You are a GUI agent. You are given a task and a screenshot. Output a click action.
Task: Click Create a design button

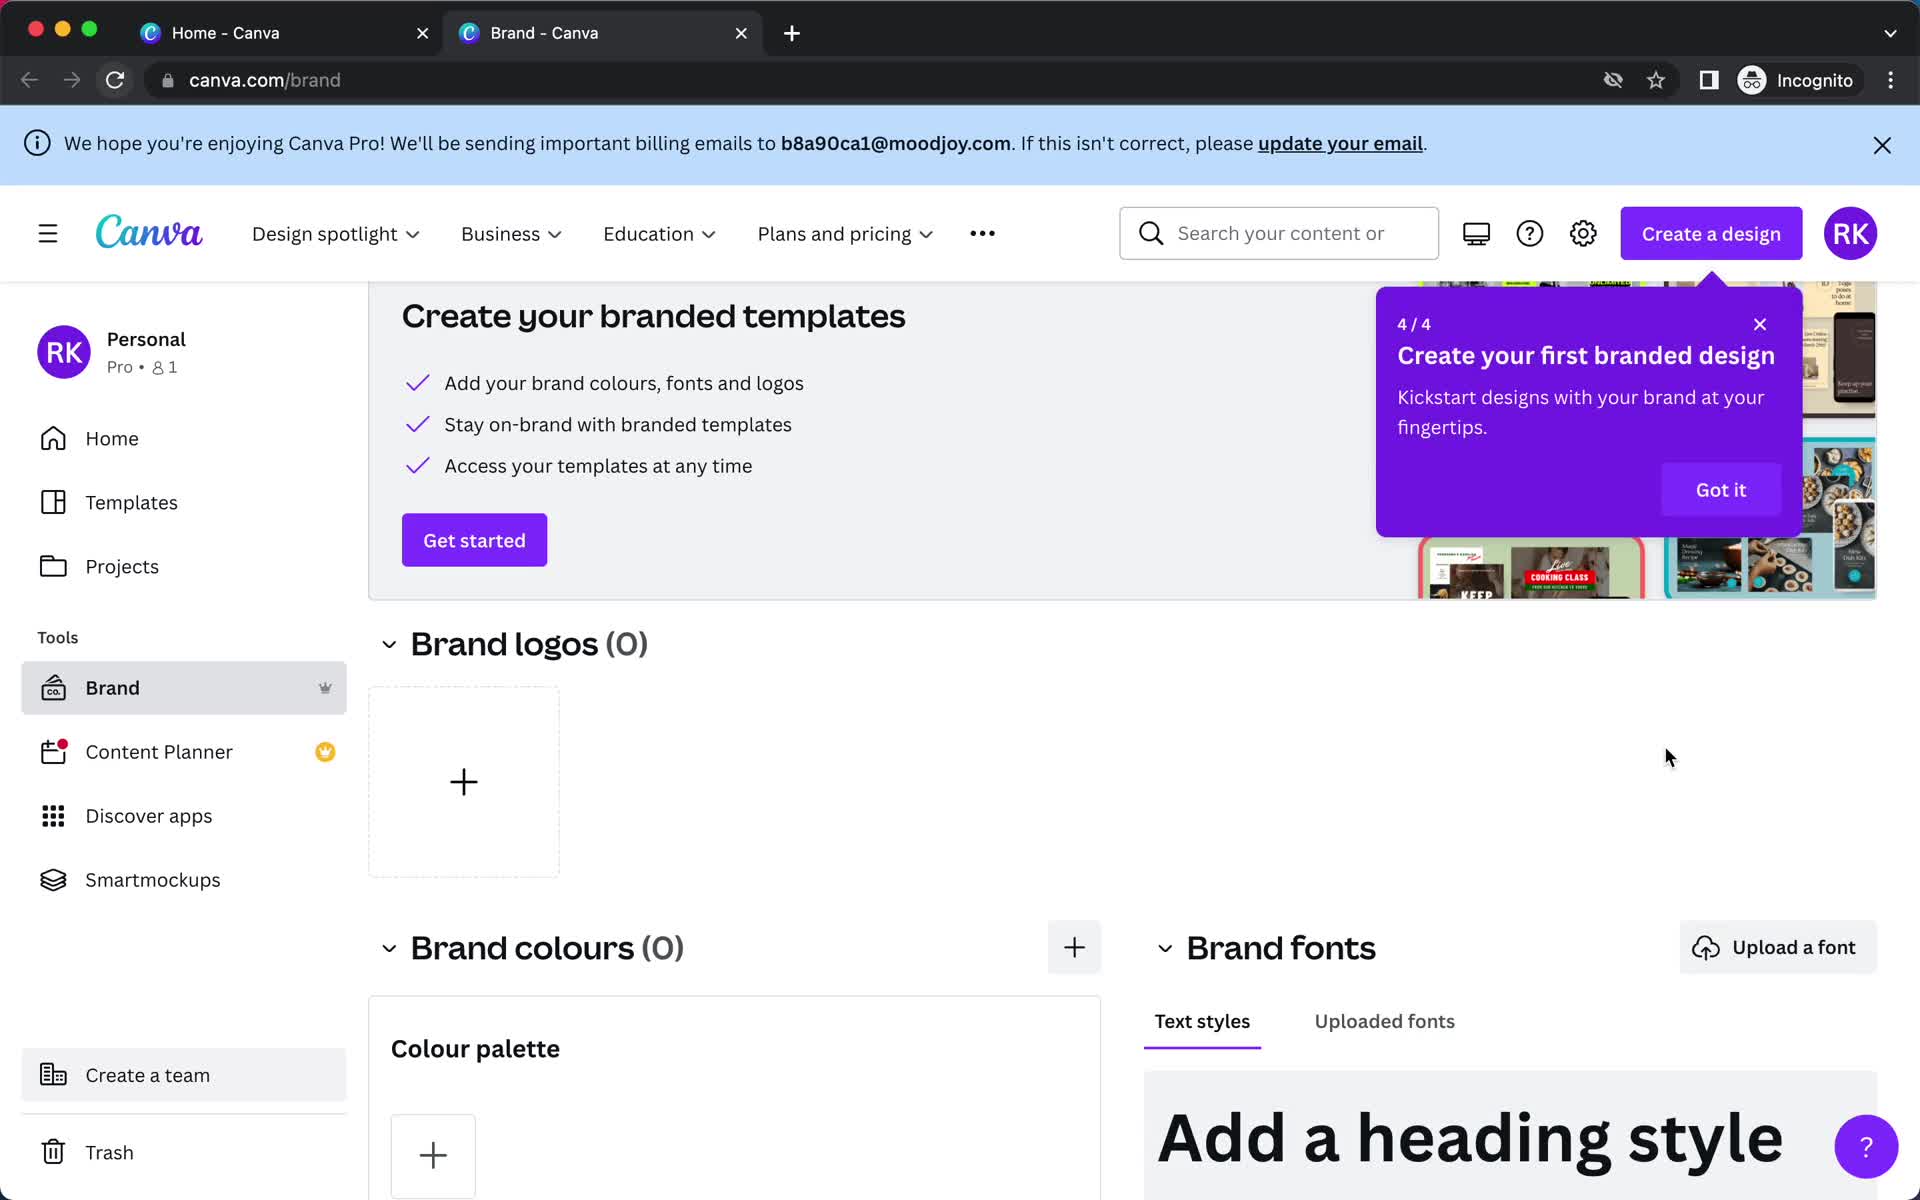coord(1711,234)
